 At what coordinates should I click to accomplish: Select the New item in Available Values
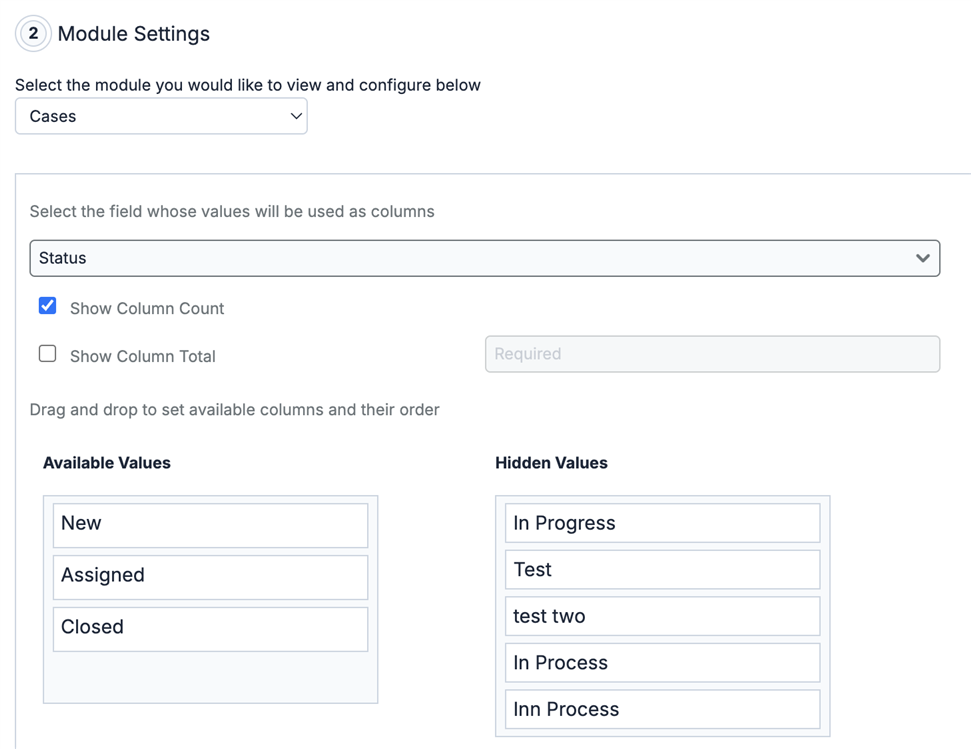point(210,524)
